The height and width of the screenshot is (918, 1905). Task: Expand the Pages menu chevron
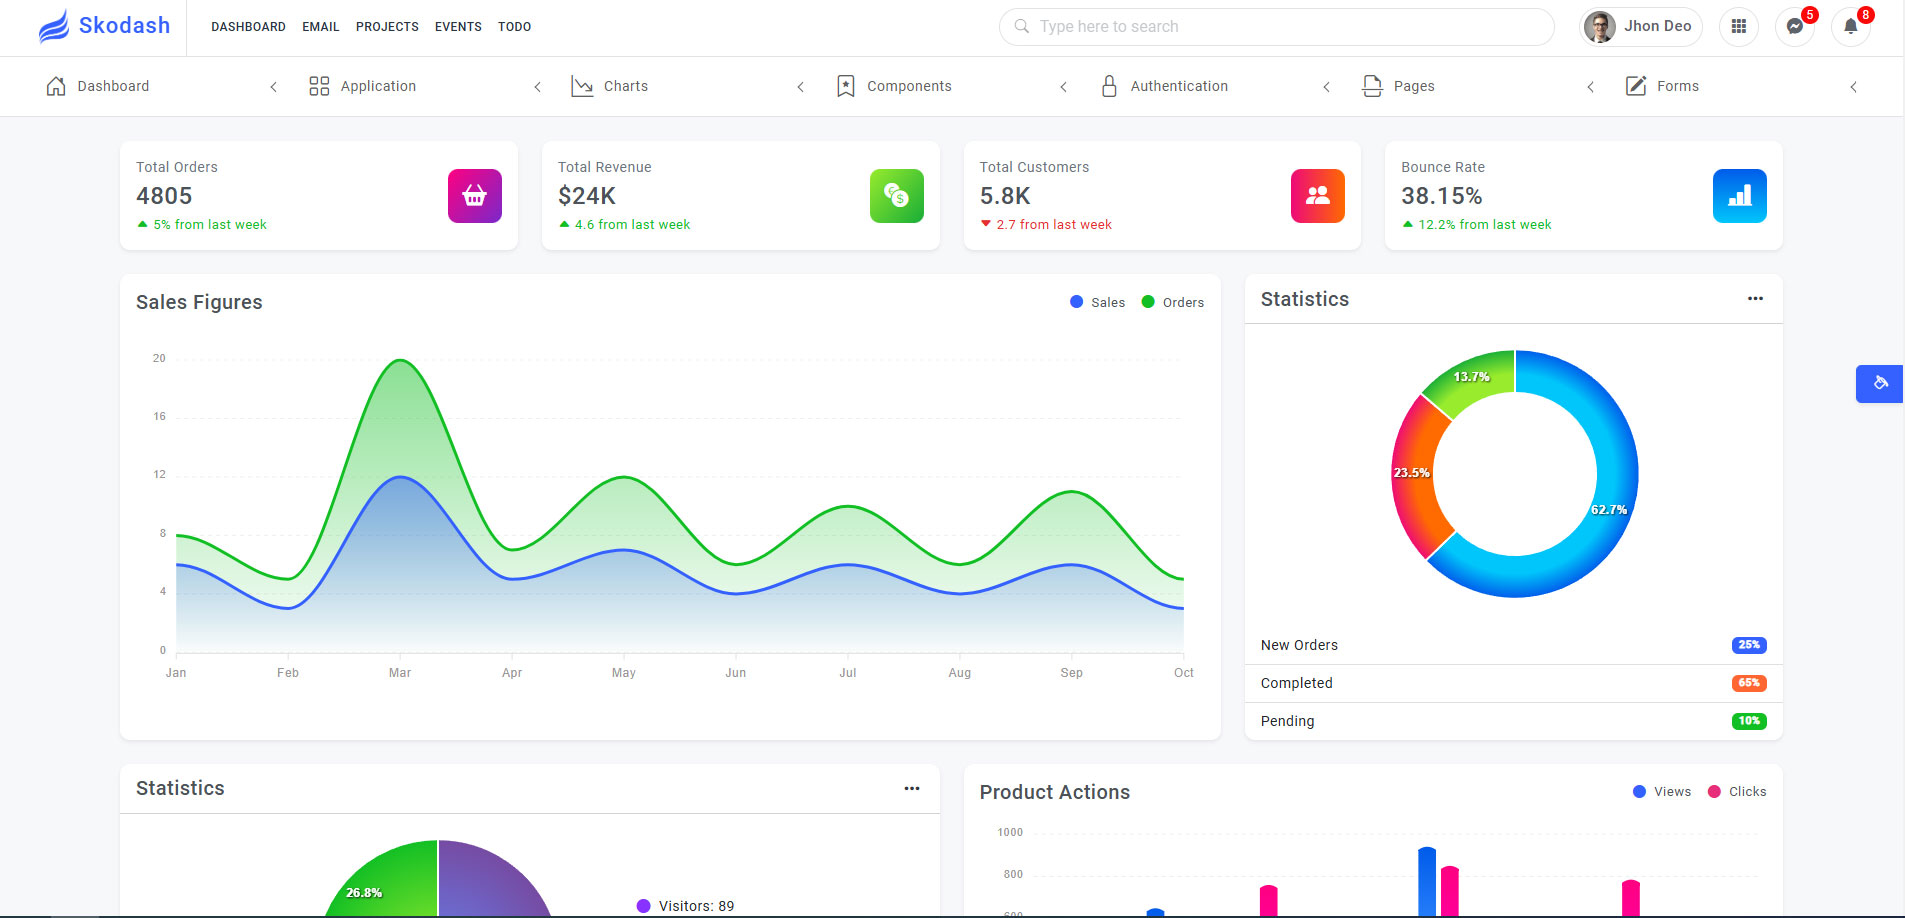click(x=1590, y=87)
